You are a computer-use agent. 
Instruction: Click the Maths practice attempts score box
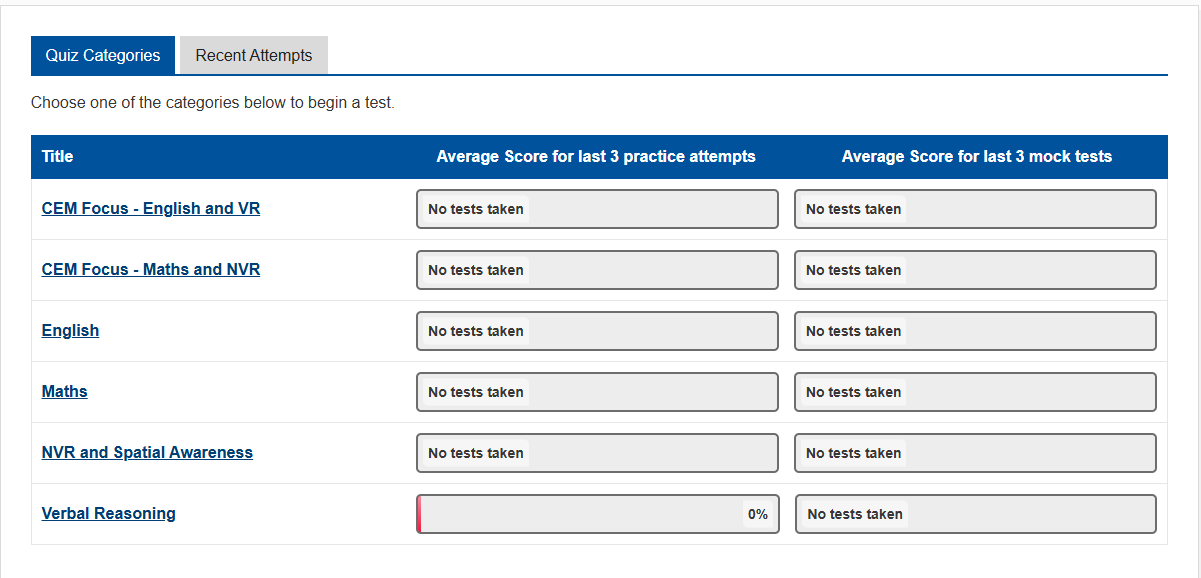pyautogui.click(x=597, y=392)
